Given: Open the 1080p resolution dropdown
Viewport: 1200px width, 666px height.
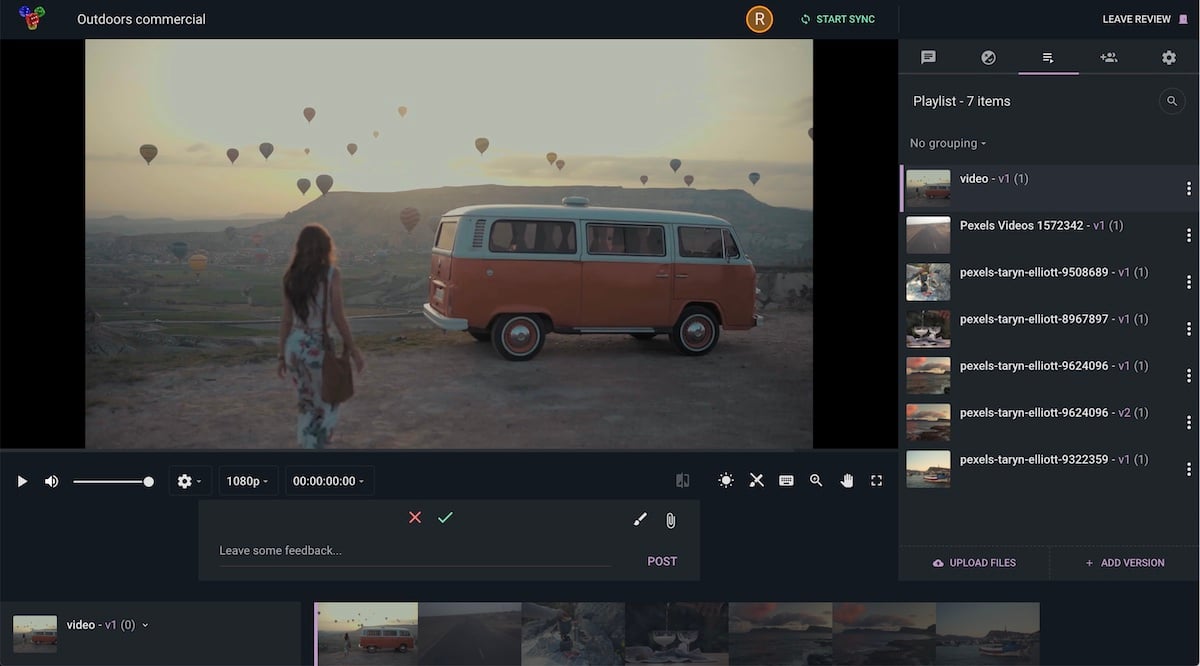Looking at the screenshot, I should [x=247, y=481].
